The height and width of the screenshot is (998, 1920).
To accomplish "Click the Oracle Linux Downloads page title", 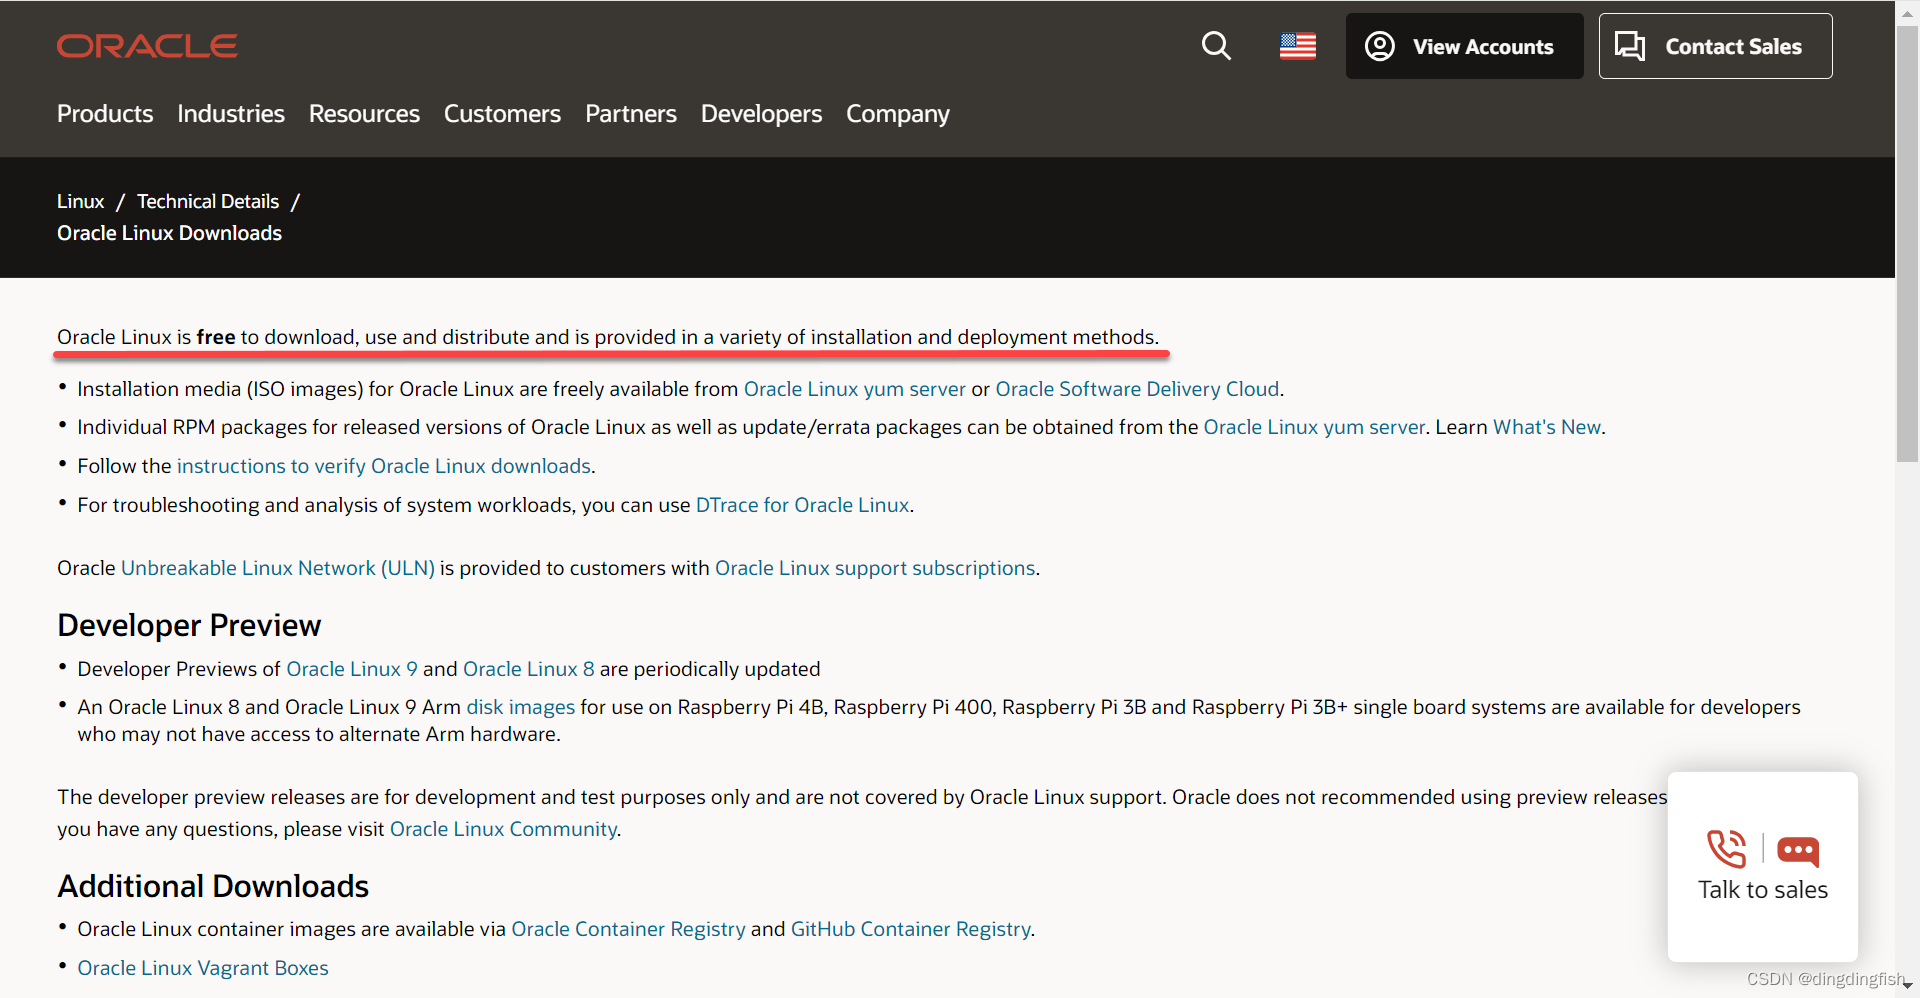I will pos(169,233).
